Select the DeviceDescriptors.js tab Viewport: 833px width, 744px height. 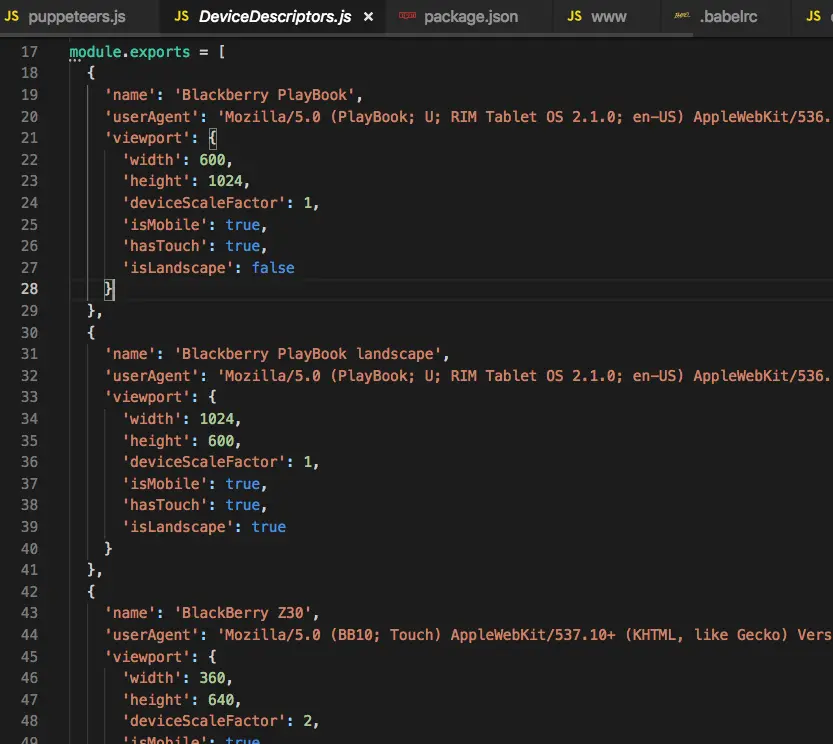coord(275,16)
